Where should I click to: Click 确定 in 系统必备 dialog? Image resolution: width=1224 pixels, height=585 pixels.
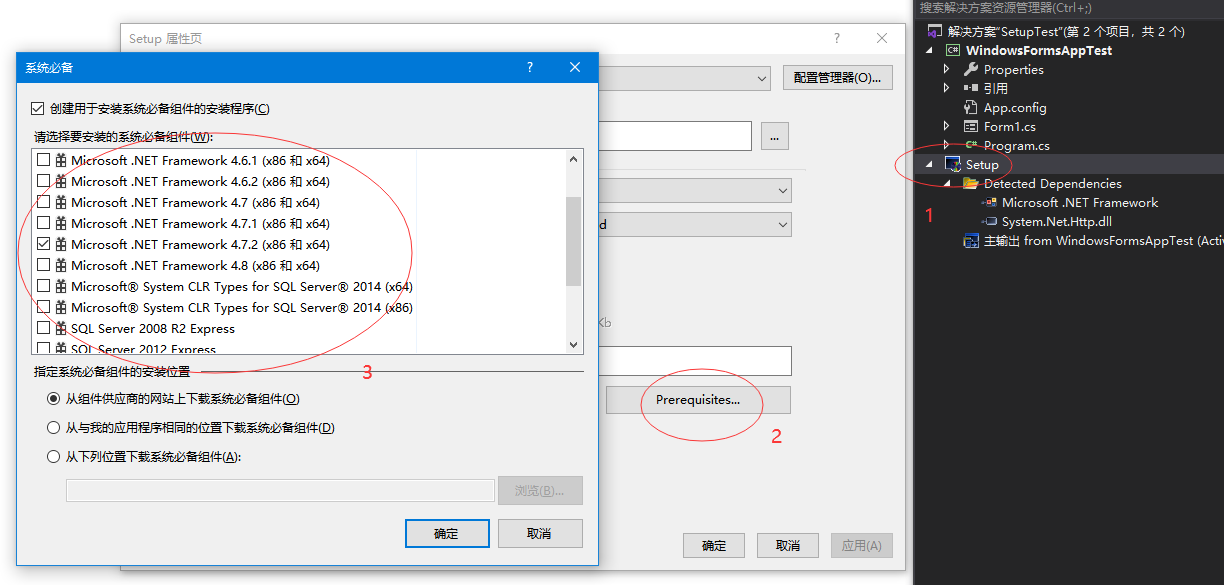(x=447, y=533)
